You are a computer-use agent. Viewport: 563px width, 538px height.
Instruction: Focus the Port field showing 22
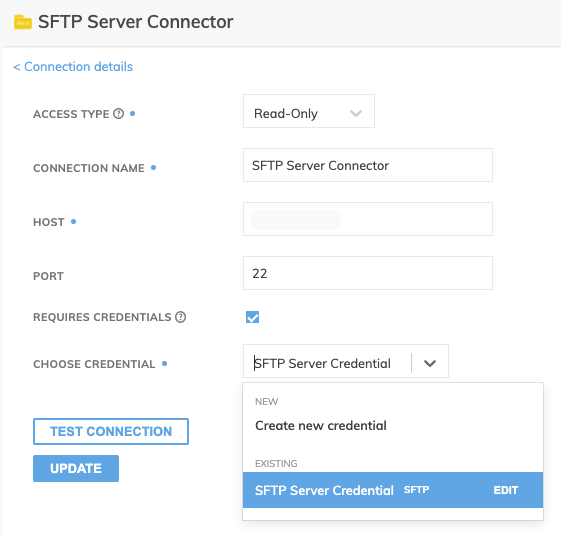[368, 273]
